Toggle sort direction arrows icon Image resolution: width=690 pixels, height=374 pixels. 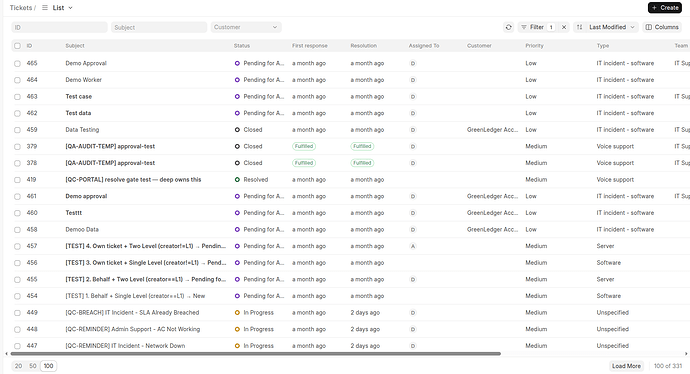coord(580,27)
